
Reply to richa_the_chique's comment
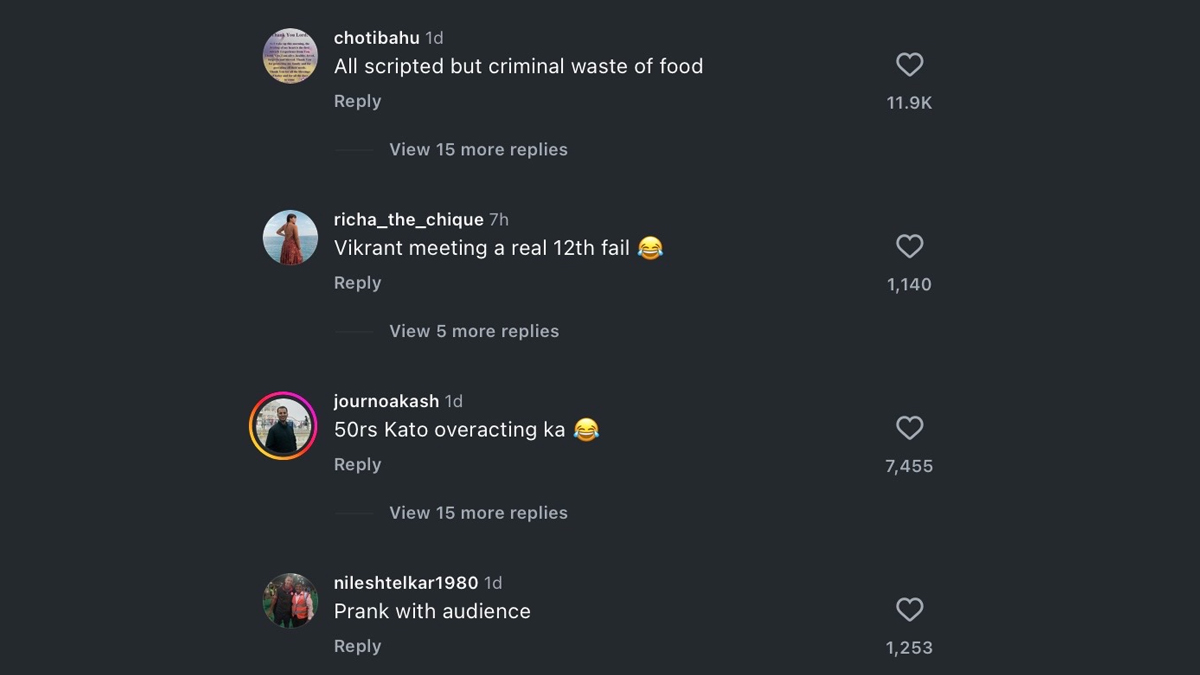coord(357,284)
